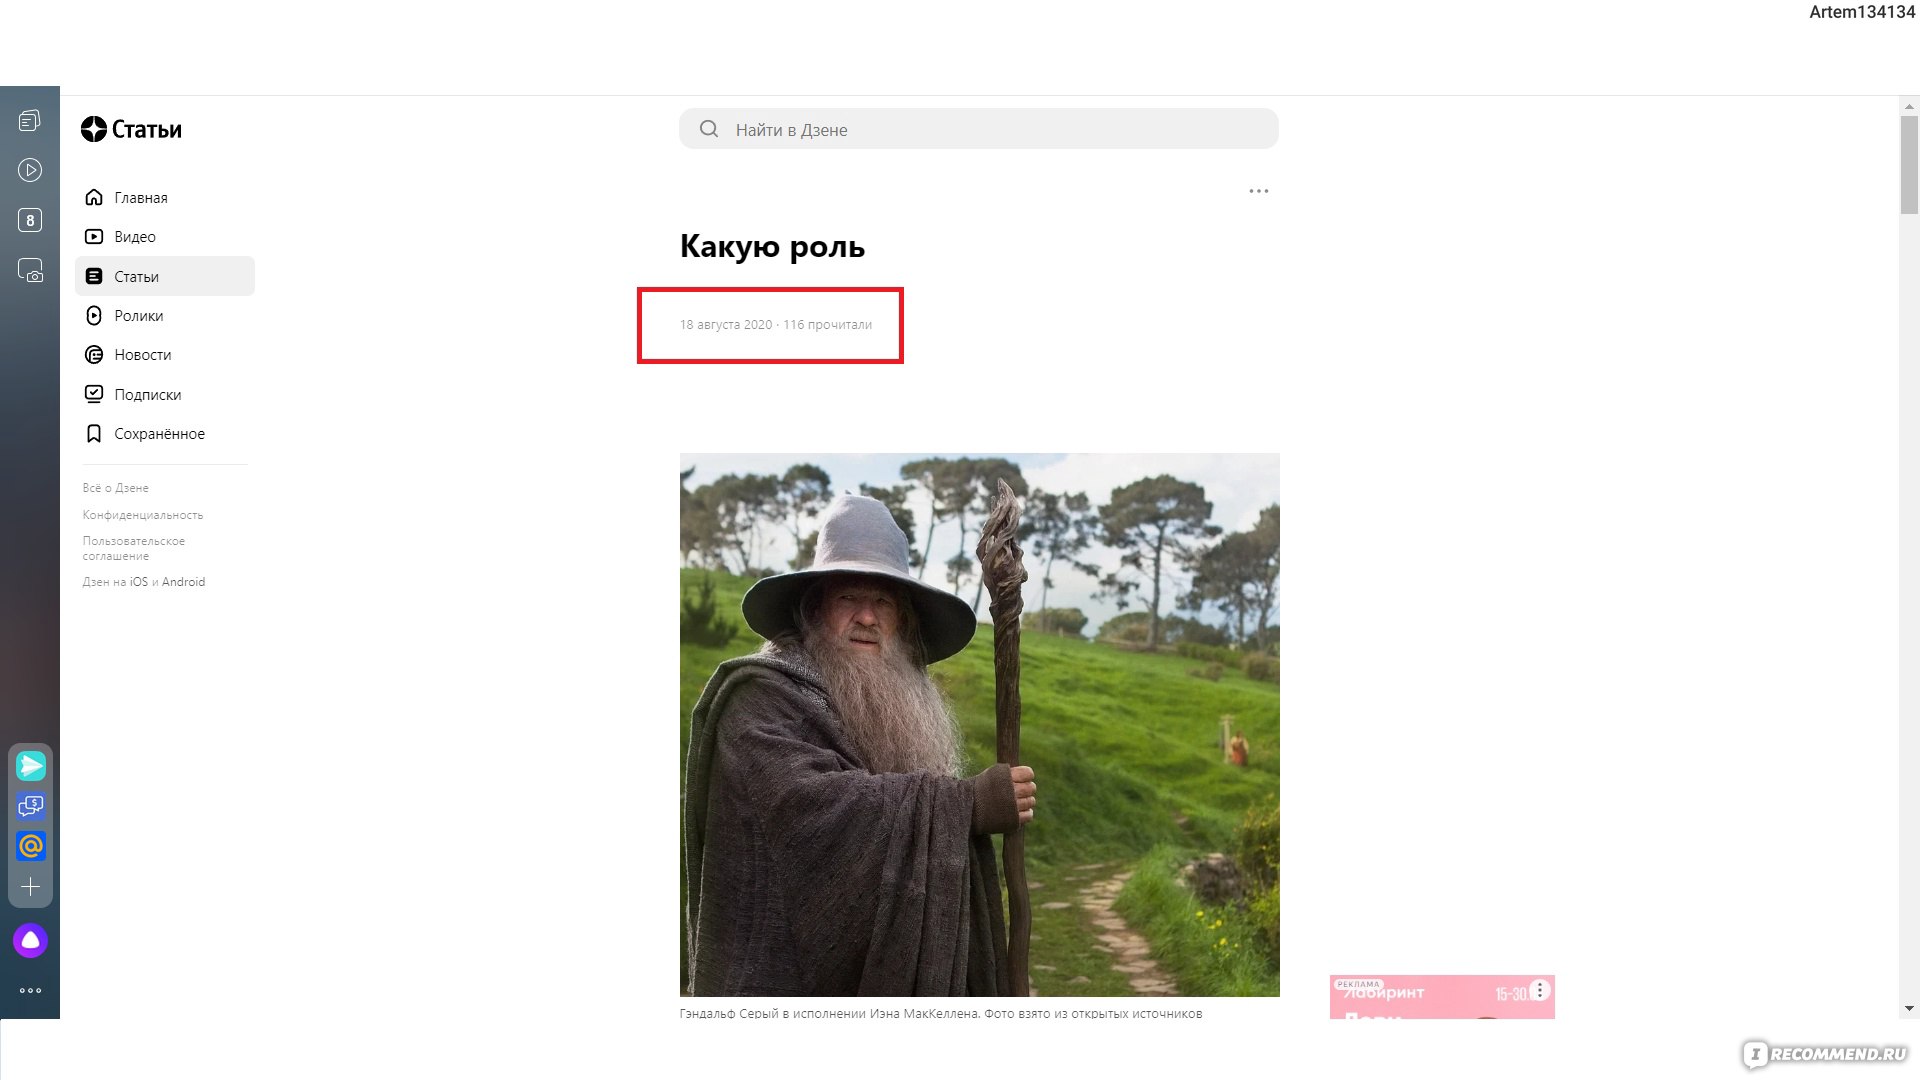Click the Gandalf article photo

tap(980, 725)
